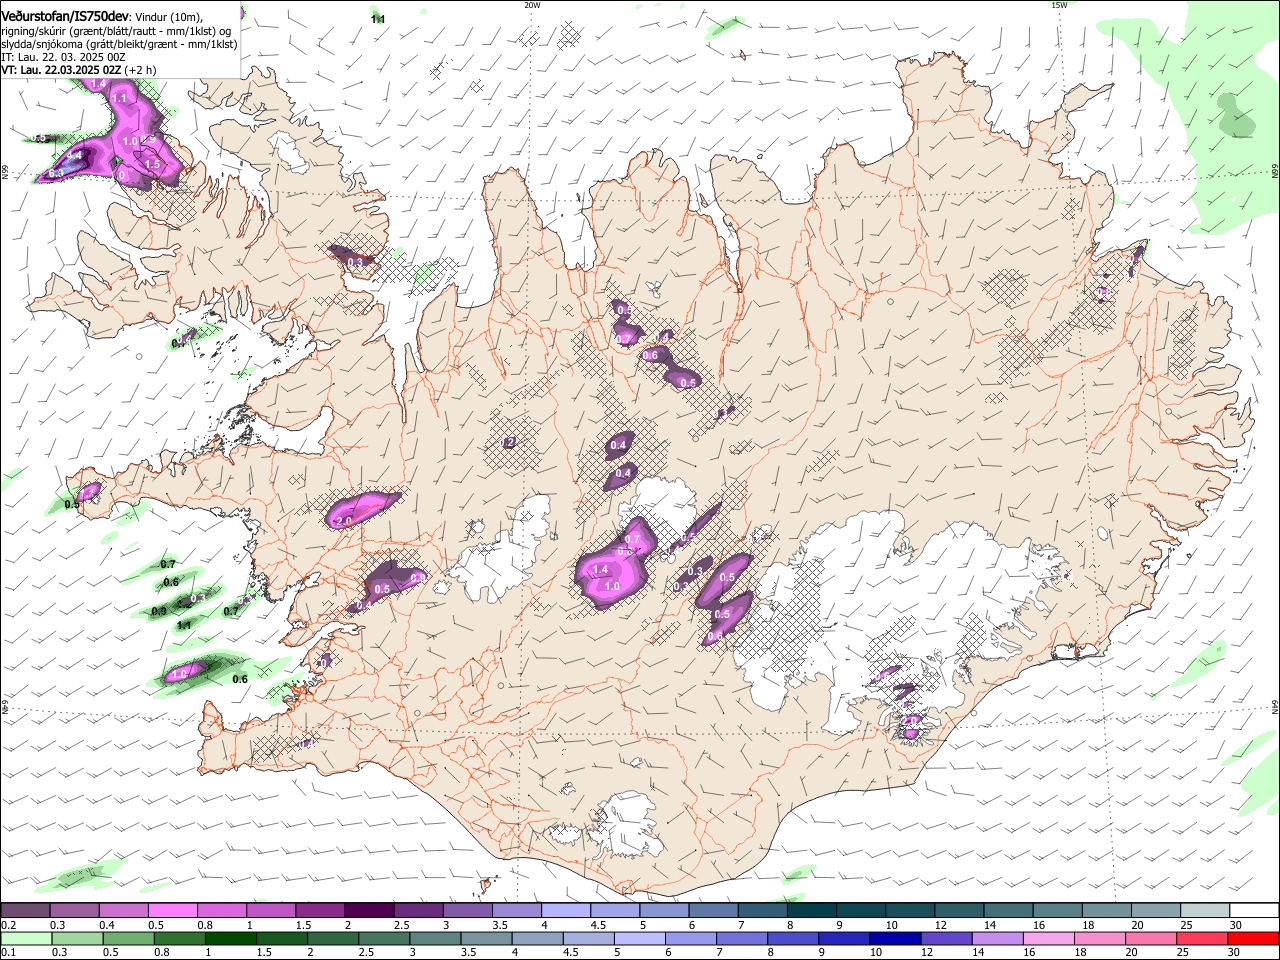Click the bright pink swatch above top-row '0.5'
Image resolution: width=1280 pixels, height=960 pixels.
coord(173,911)
